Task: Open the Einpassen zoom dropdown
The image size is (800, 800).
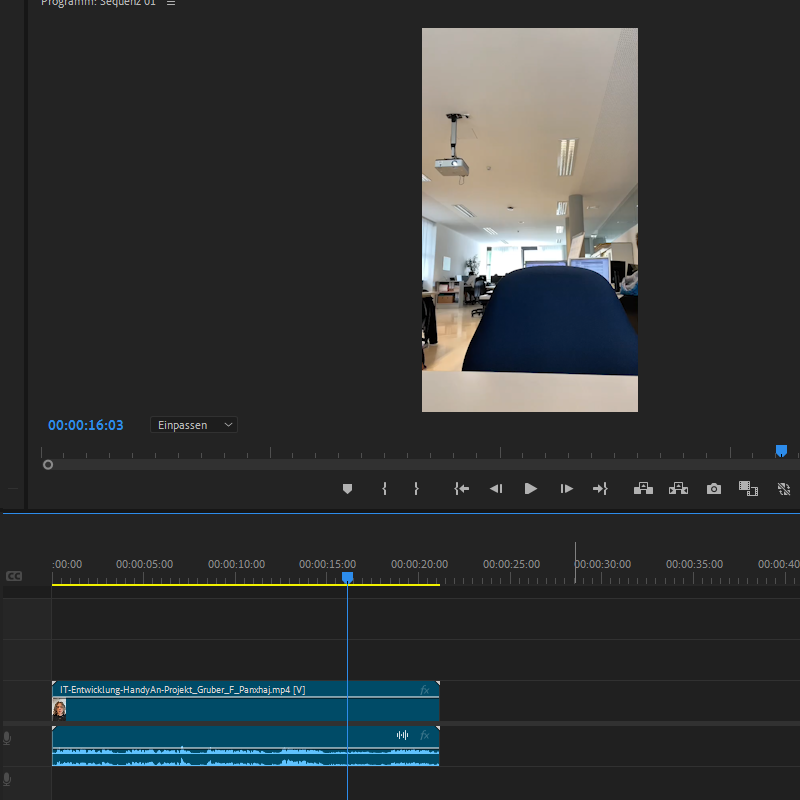Action: coord(194,425)
